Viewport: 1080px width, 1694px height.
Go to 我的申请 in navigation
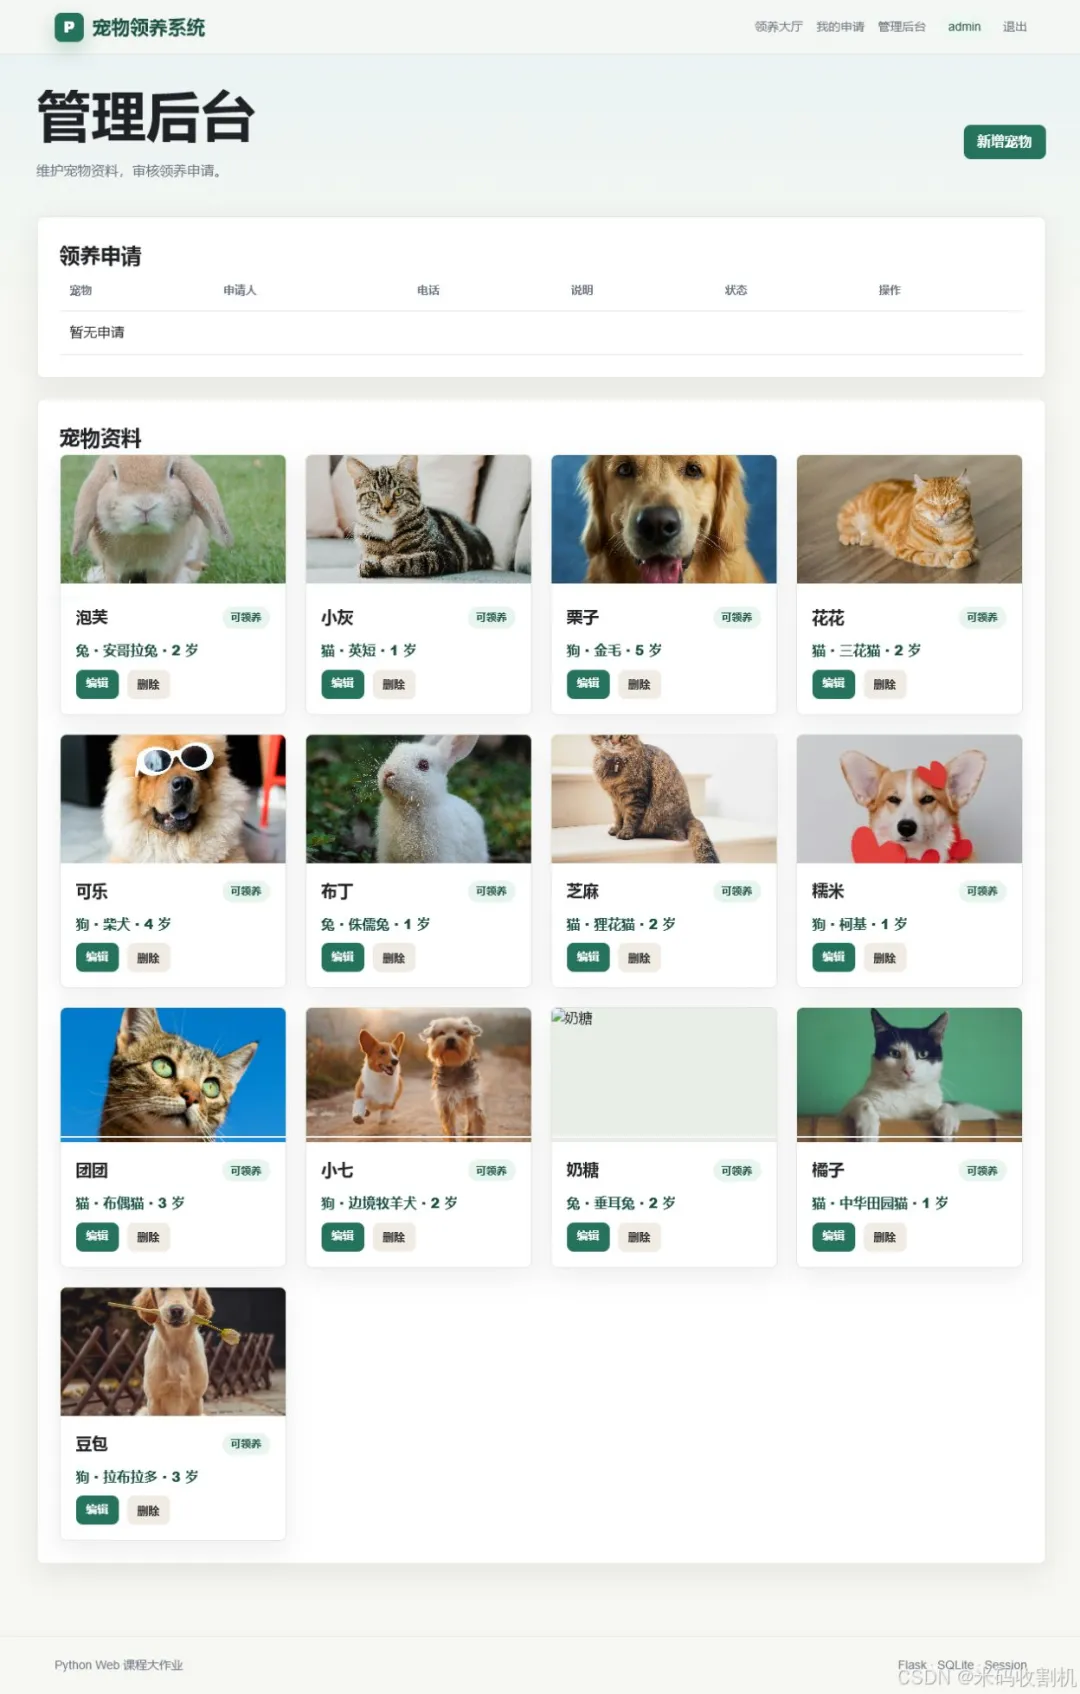pyautogui.click(x=840, y=27)
